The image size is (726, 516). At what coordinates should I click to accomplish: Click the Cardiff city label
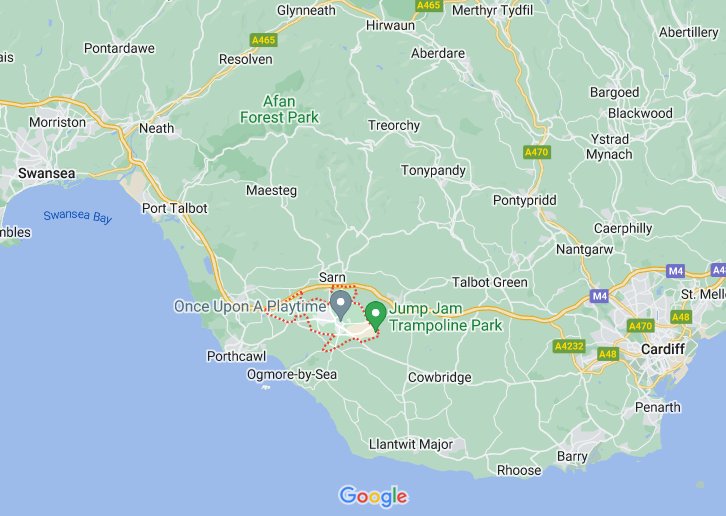click(663, 349)
